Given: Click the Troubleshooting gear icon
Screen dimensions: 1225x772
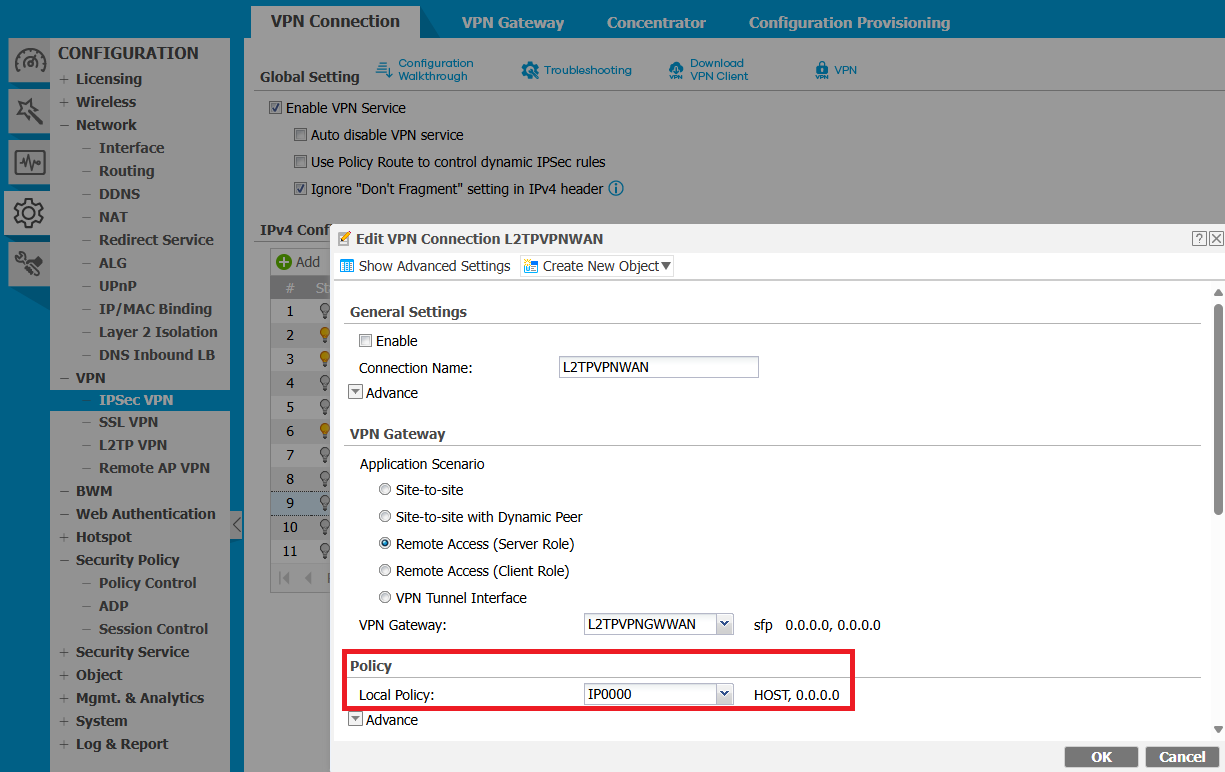Looking at the screenshot, I should coord(530,70).
